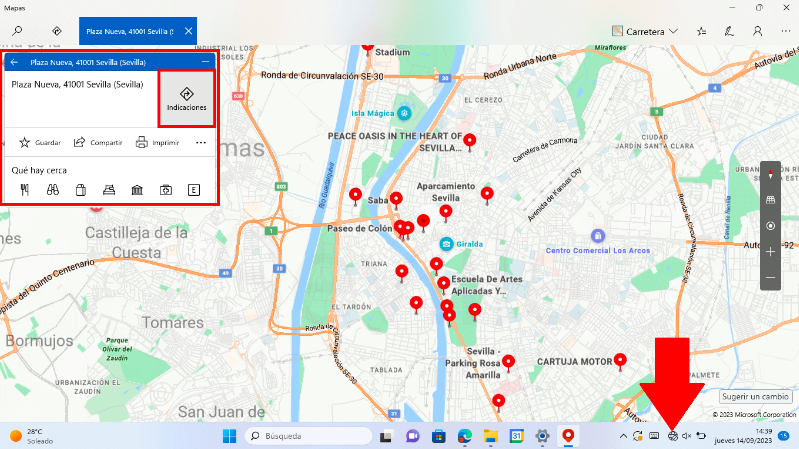This screenshot has height=449, width=799.
Task: Go back using the panel arrow
Action: coord(14,62)
